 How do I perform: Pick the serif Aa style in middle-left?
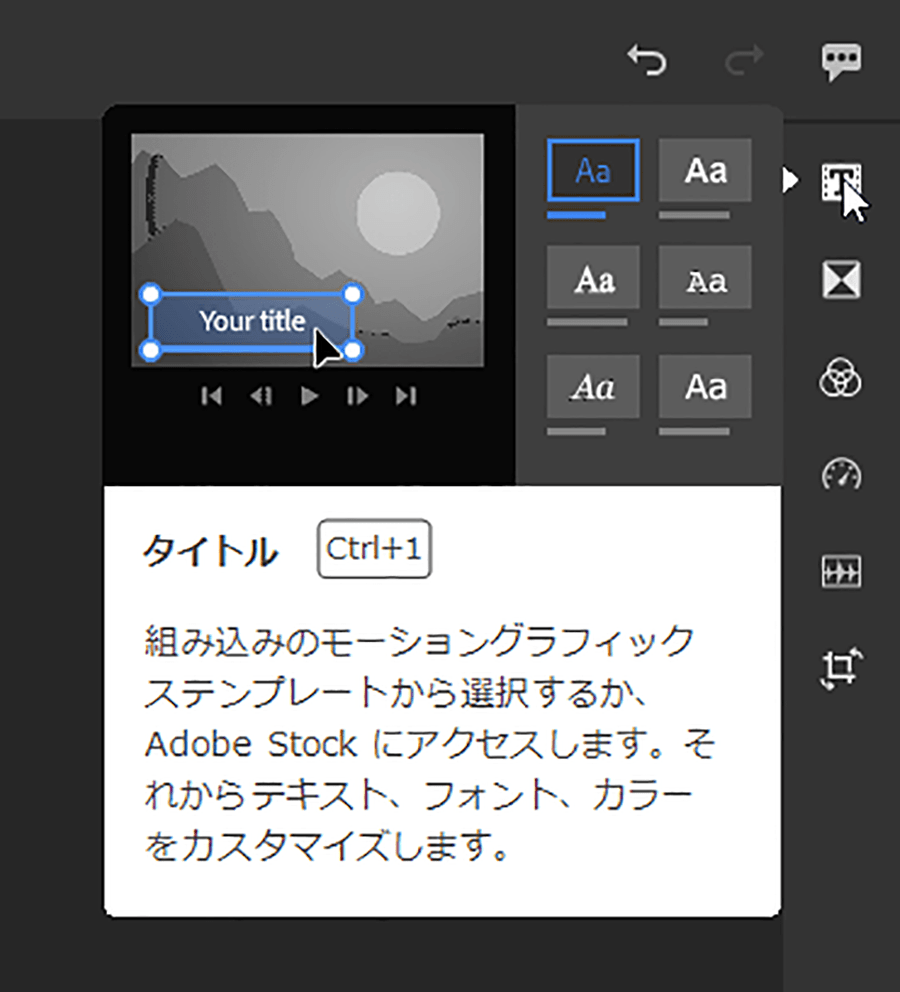(593, 278)
